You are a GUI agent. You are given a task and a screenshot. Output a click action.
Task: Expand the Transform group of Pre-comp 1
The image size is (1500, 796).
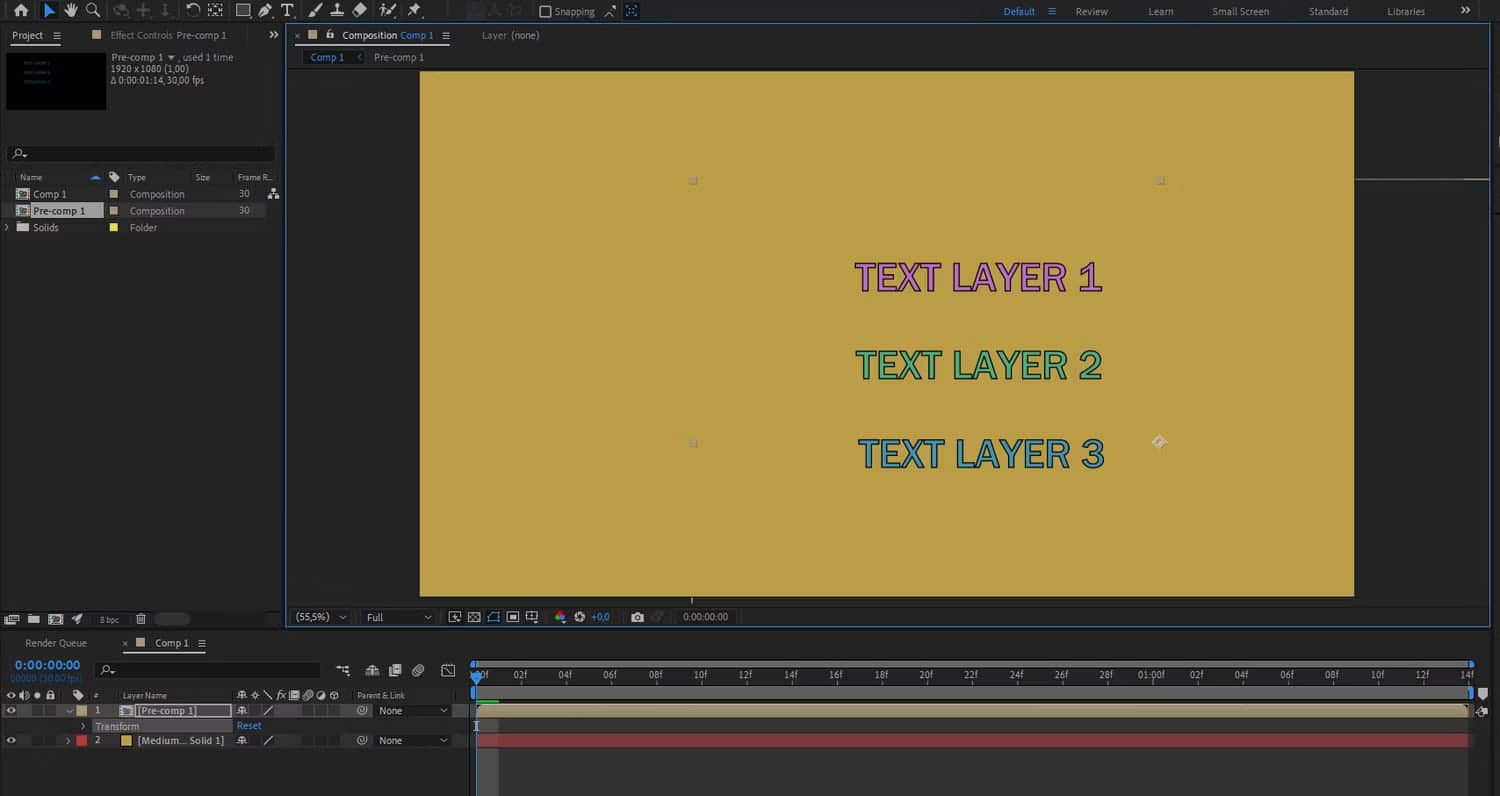pos(84,726)
